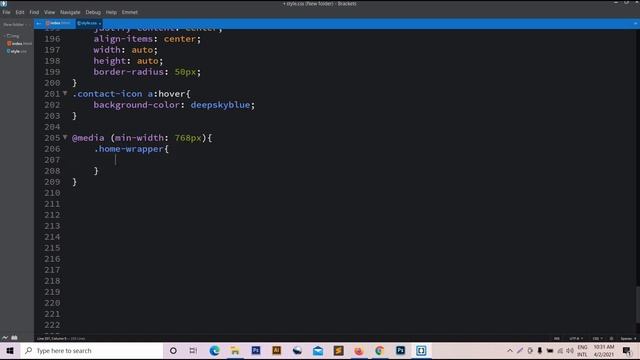Screen dimensions: 640x360
Task: Open Task View on the taskbar
Action: tap(193, 351)
